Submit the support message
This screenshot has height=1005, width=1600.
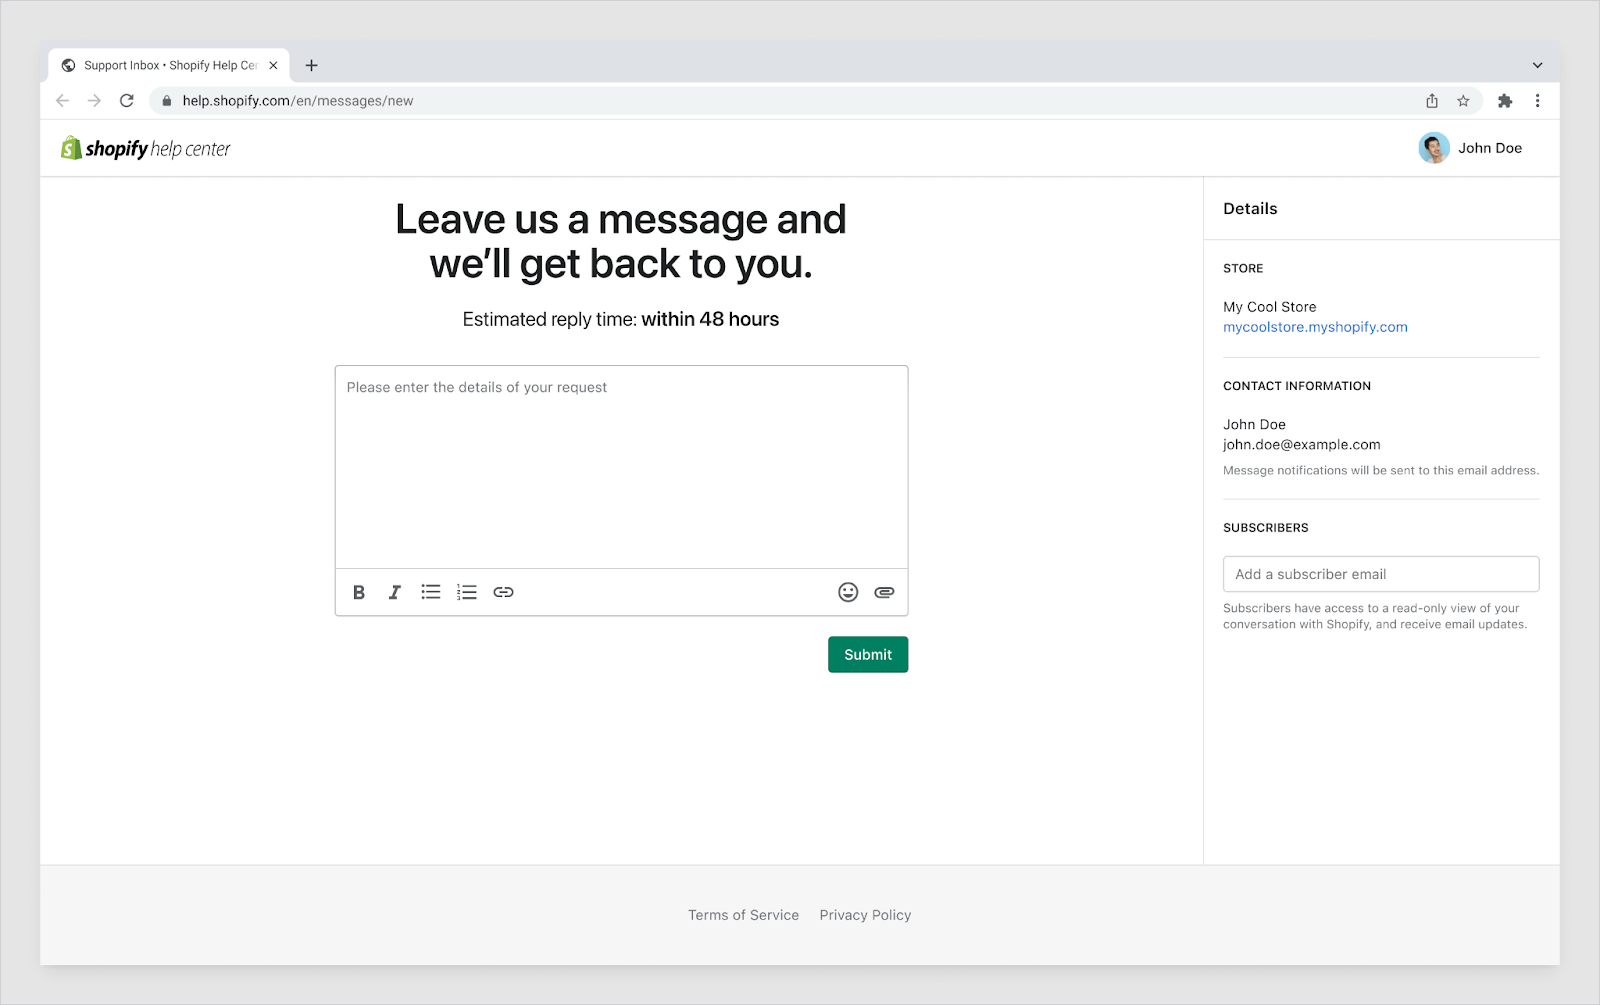[x=868, y=655]
